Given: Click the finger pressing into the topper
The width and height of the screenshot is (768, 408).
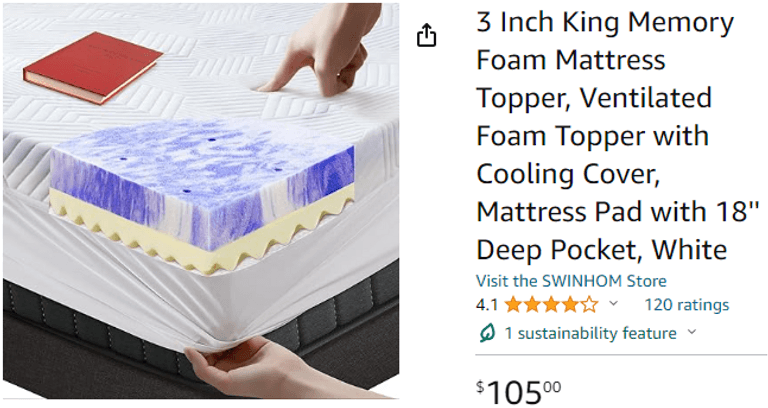Looking at the screenshot, I should click(325, 51).
